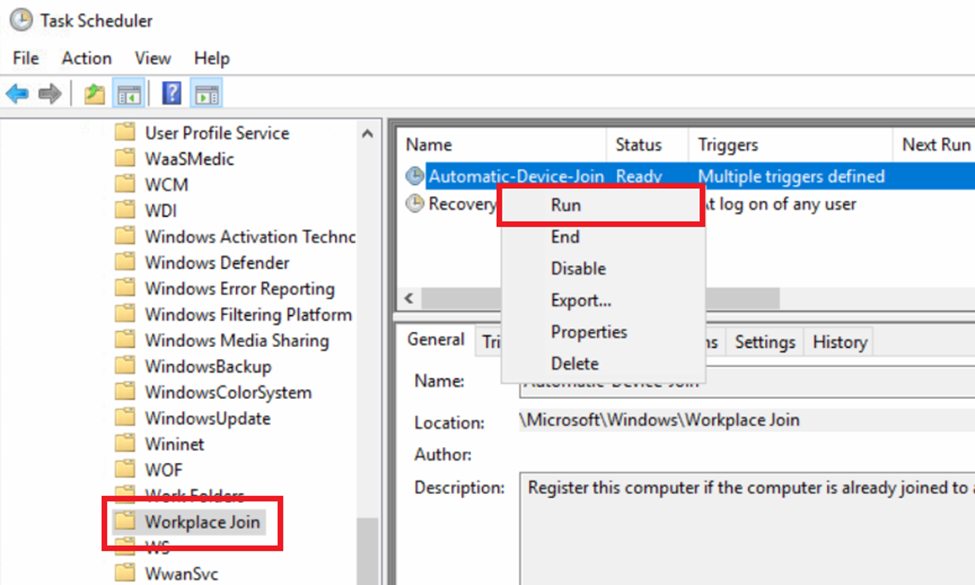Select the Workplace Join folder
This screenshot has width=975, height=585.
point(196,521)
